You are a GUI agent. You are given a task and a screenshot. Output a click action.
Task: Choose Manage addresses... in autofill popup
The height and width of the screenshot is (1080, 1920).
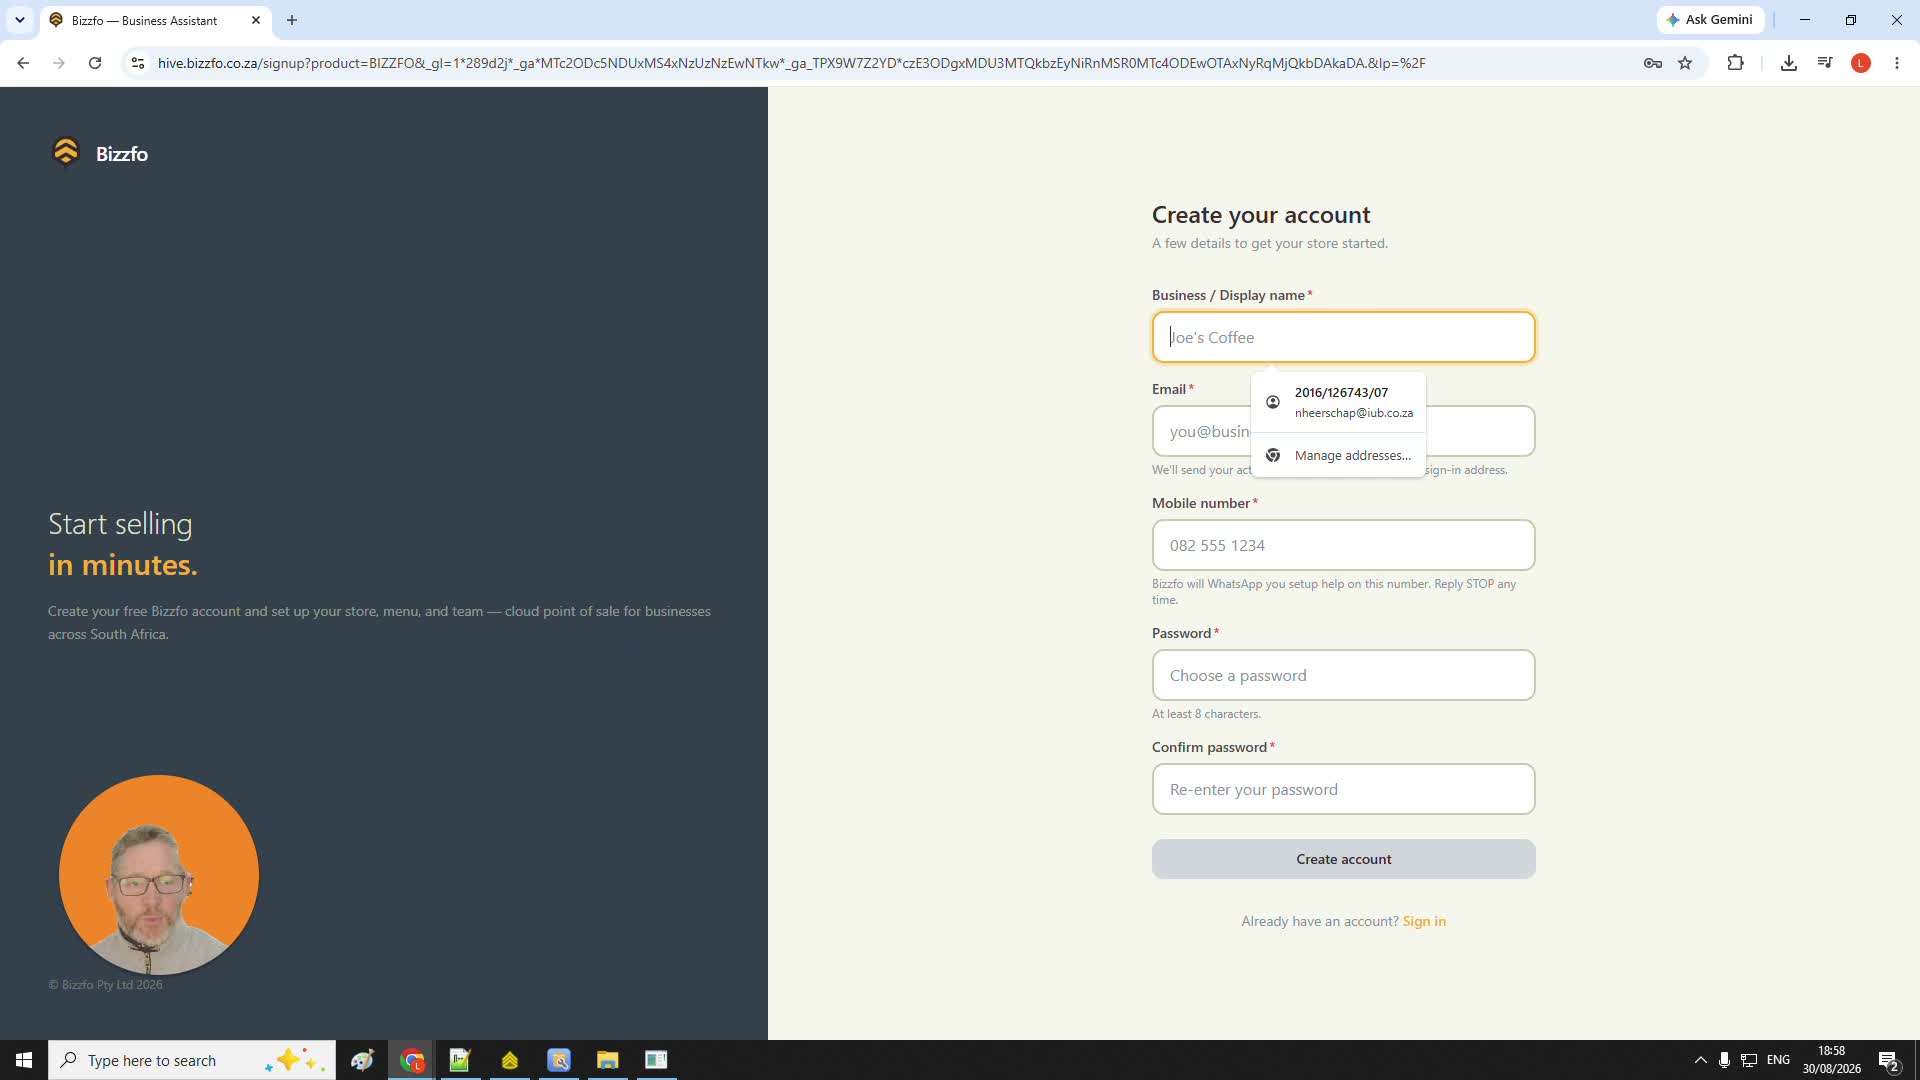coord(1338,455)
